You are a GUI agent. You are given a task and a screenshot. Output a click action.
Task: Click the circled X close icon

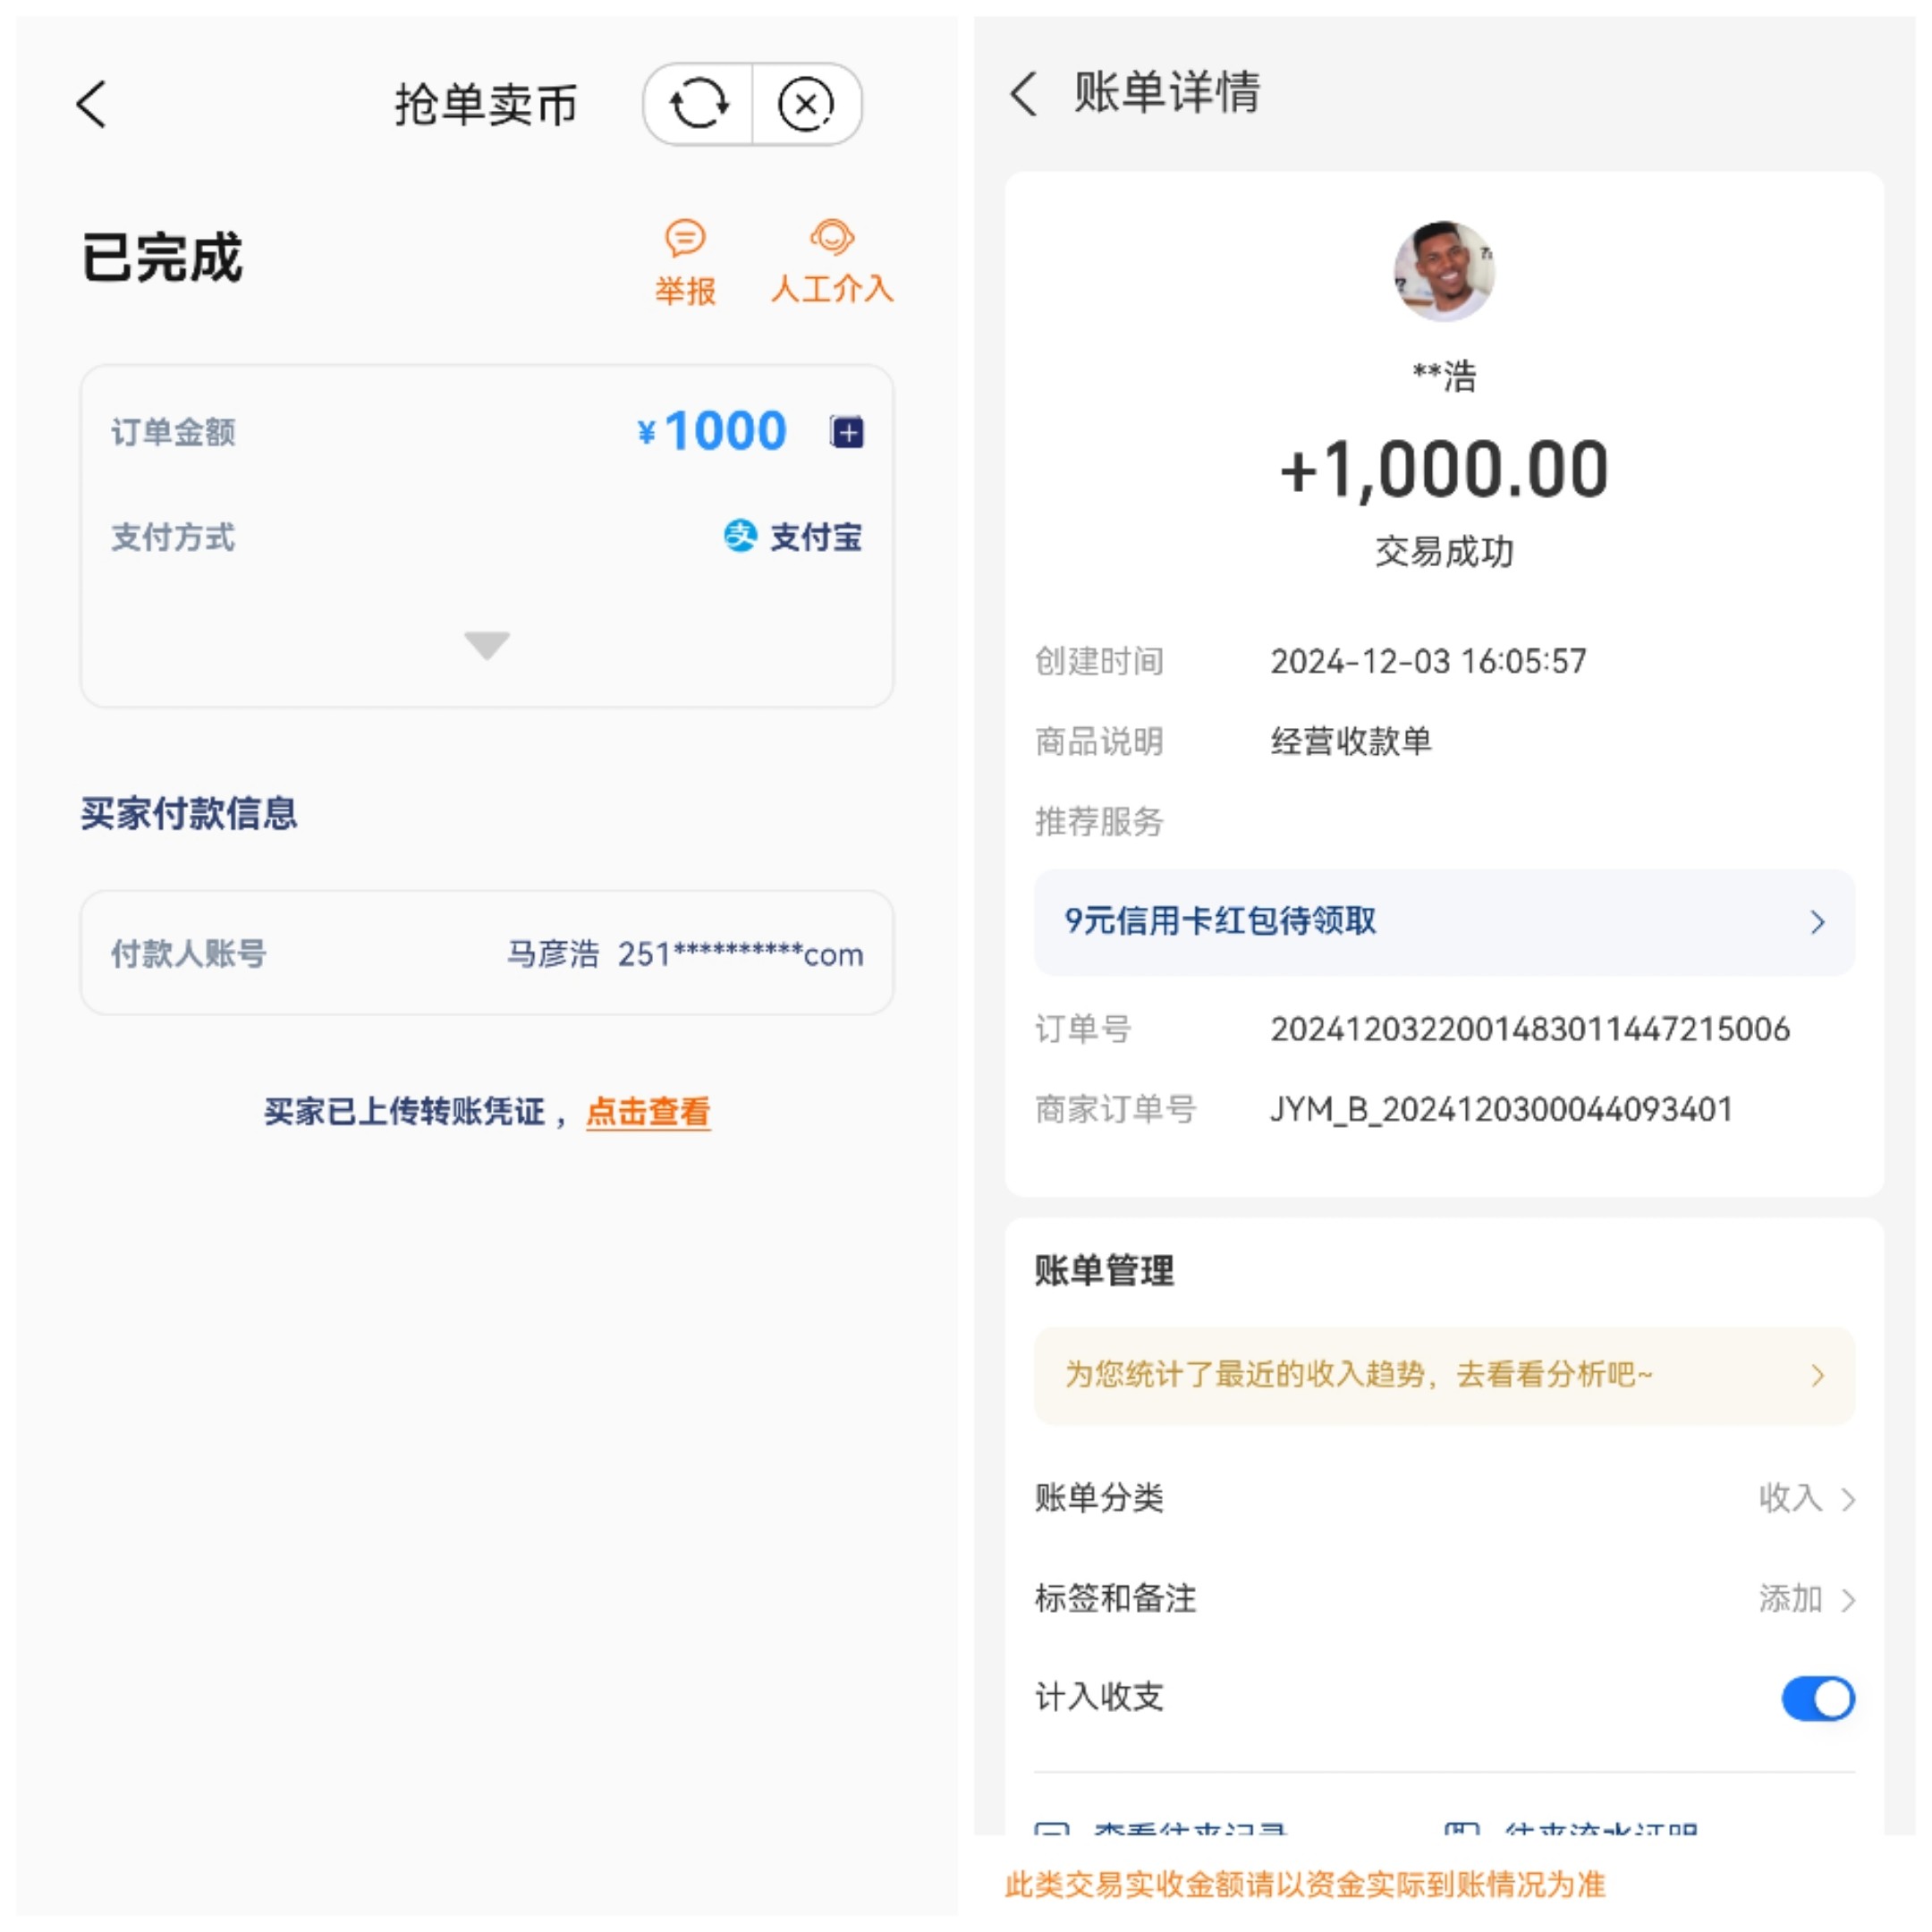[806, 104]
